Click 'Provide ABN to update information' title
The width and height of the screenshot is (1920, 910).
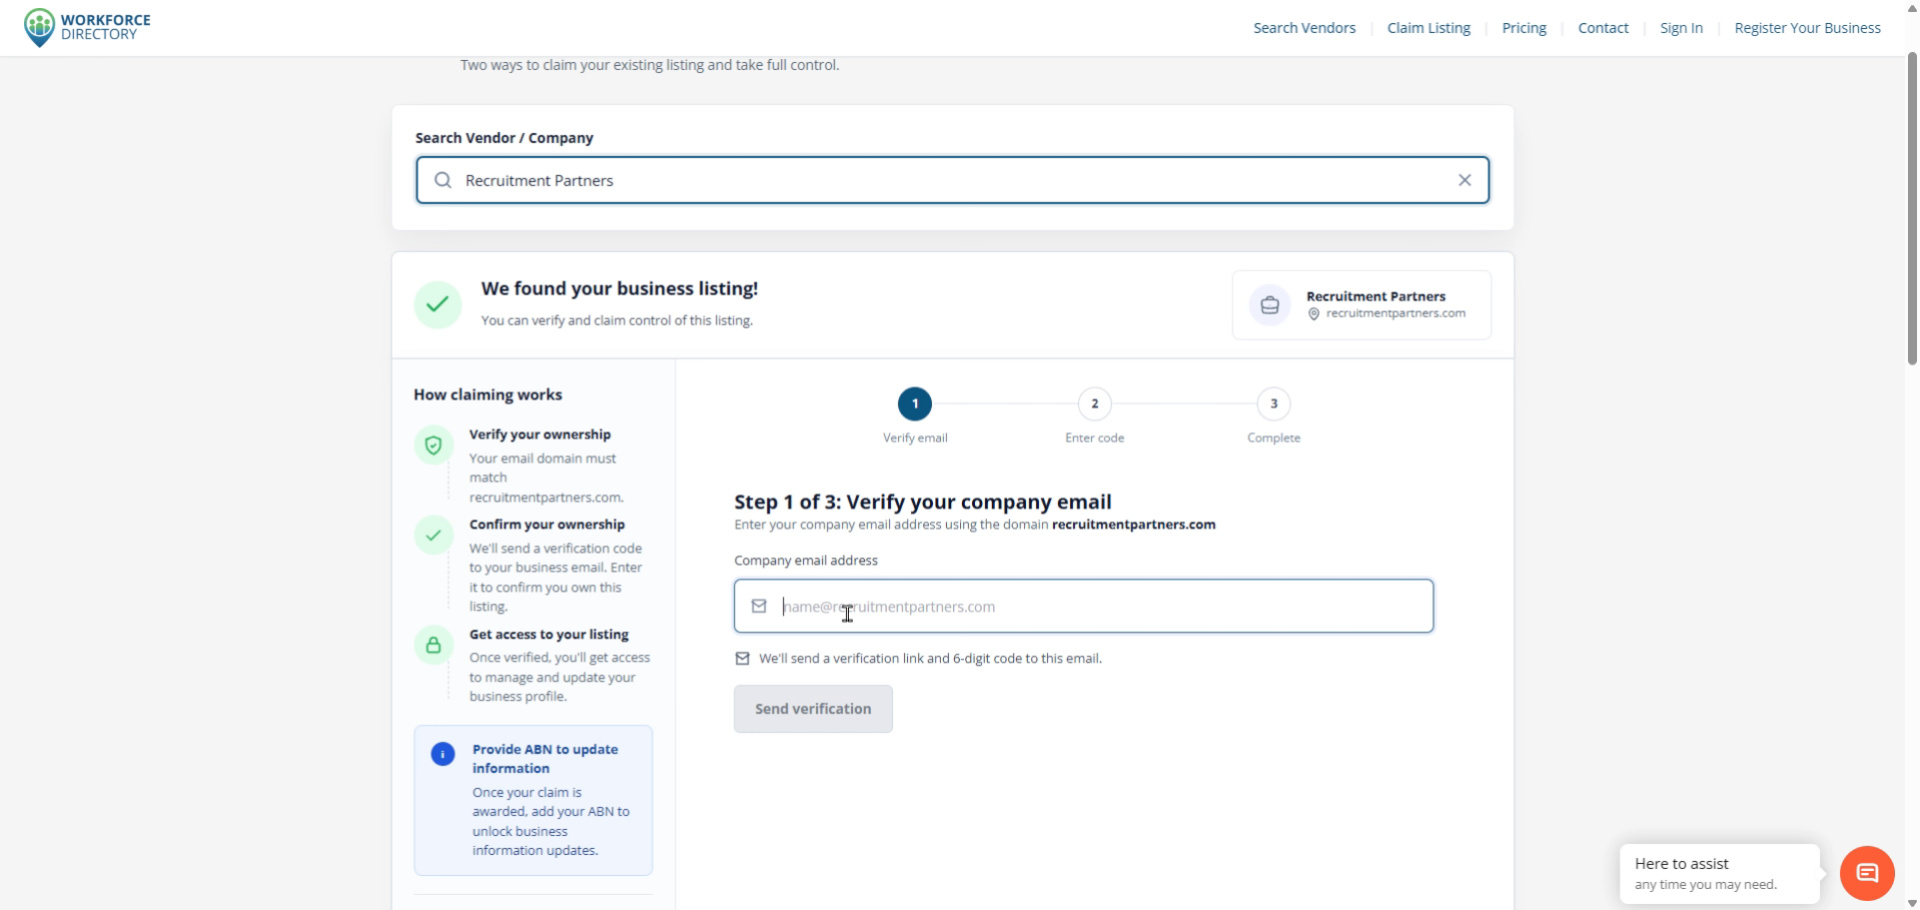pyautogui.click(x=545, y=759)
